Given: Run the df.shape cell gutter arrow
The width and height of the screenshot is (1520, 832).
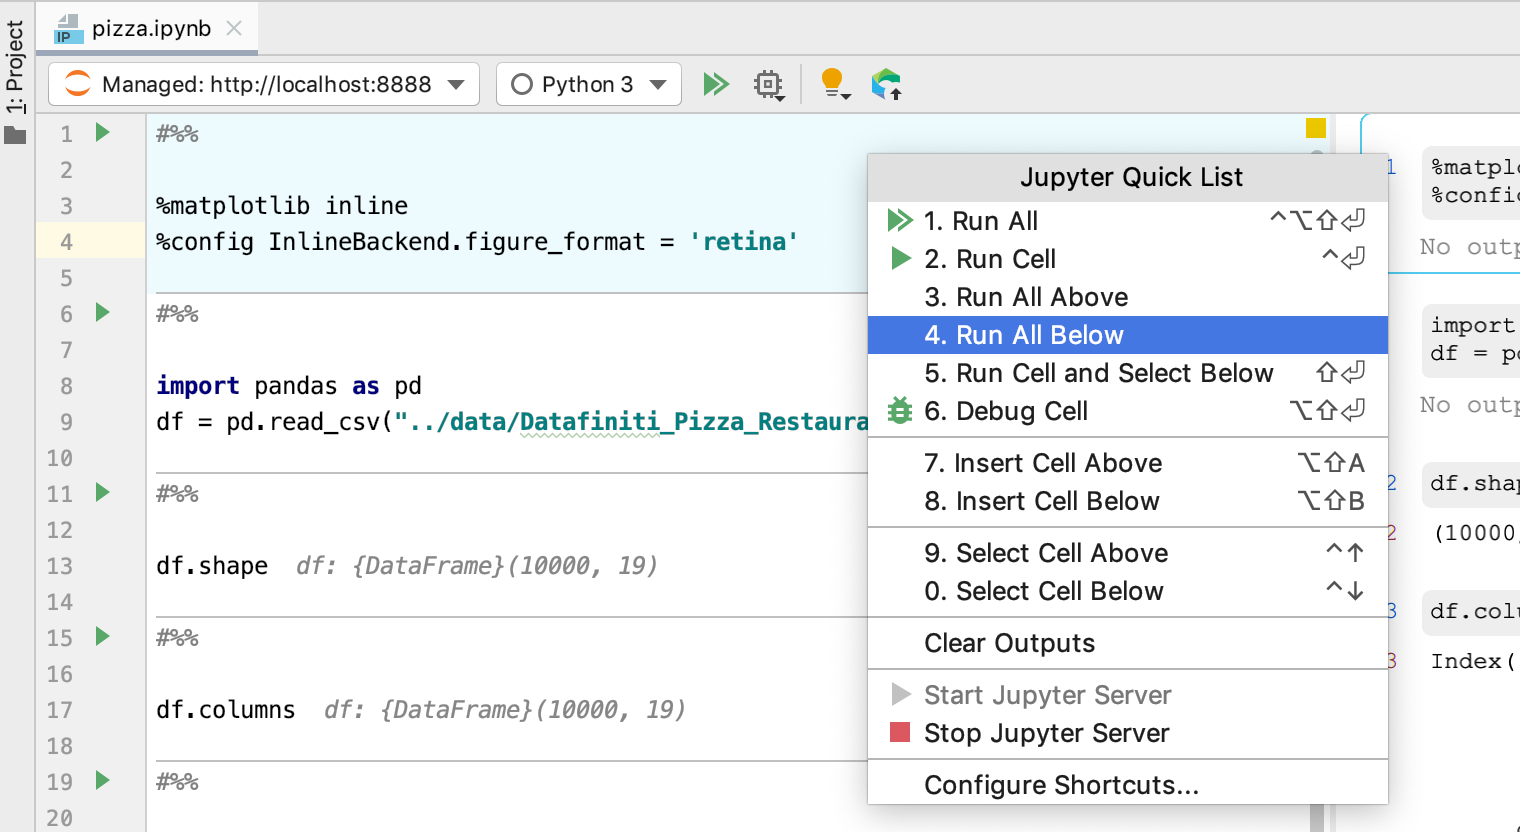Looking at the screenshot, I should tap(102, 492).
